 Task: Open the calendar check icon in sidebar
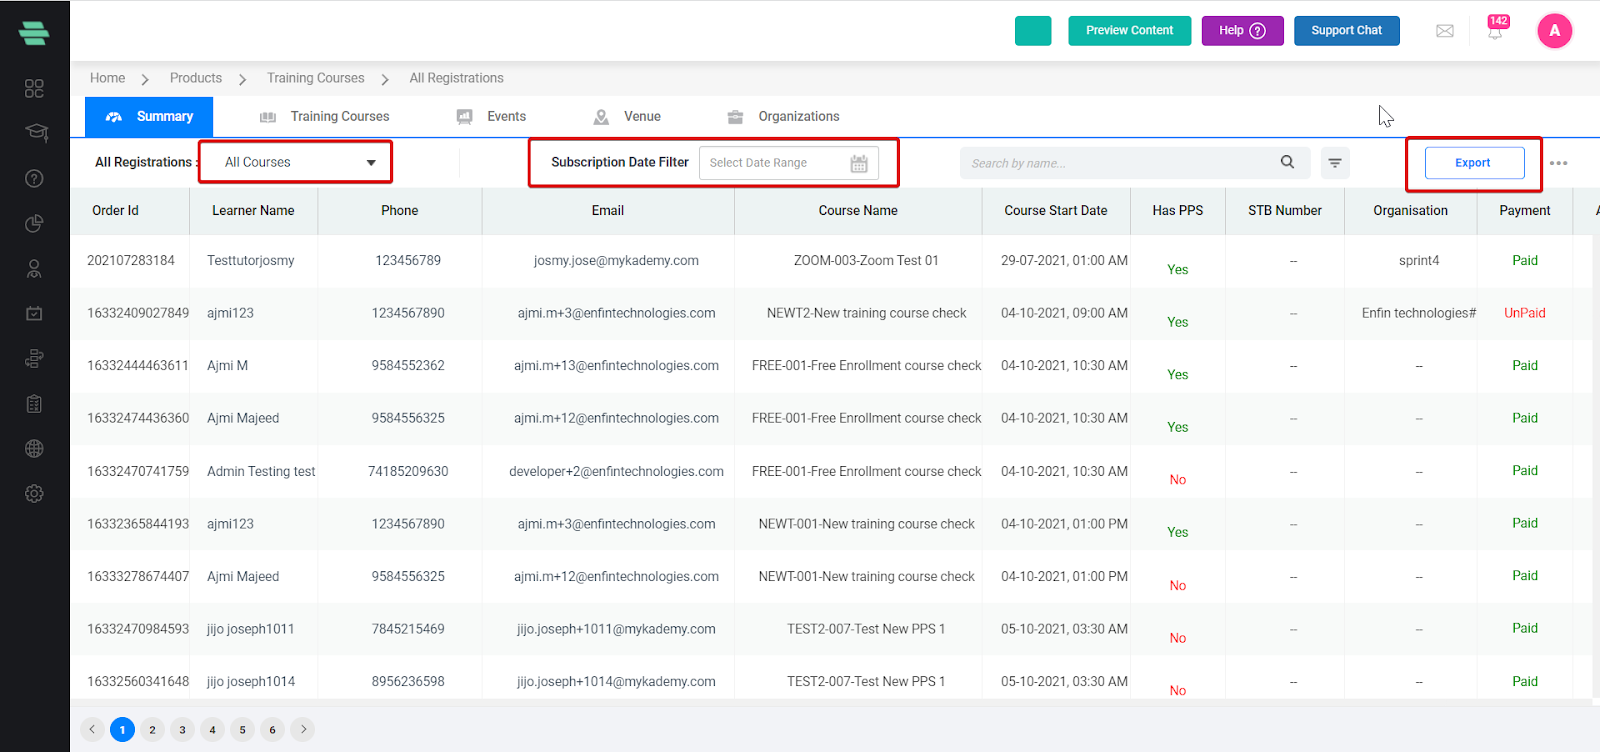point(34,313)
